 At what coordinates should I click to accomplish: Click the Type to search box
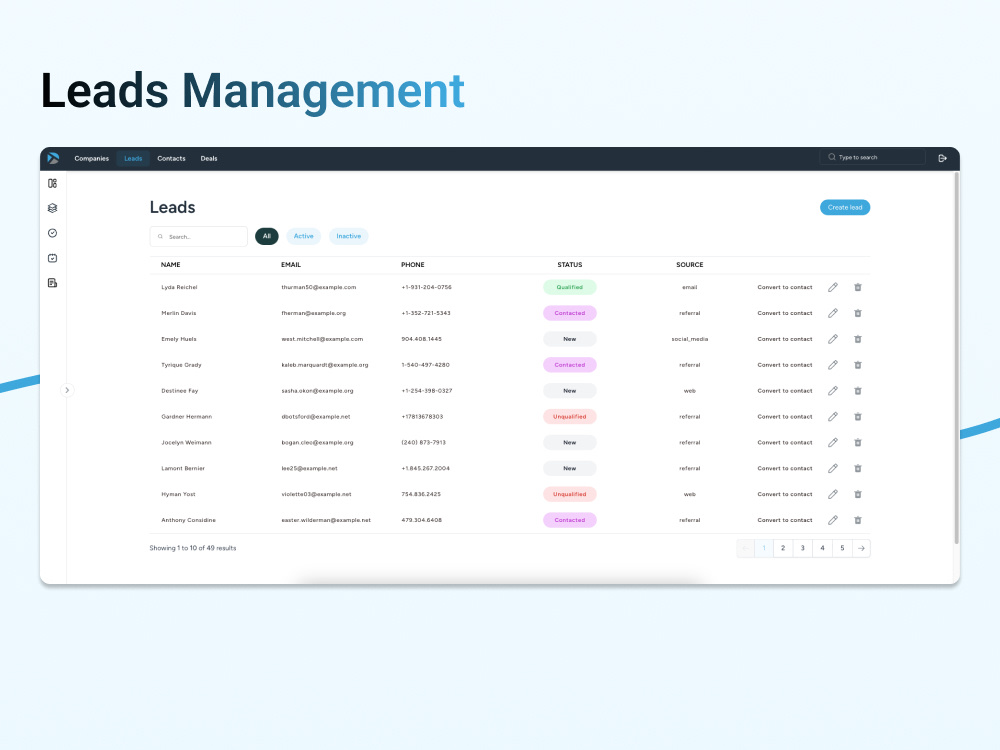pos(872,157)
